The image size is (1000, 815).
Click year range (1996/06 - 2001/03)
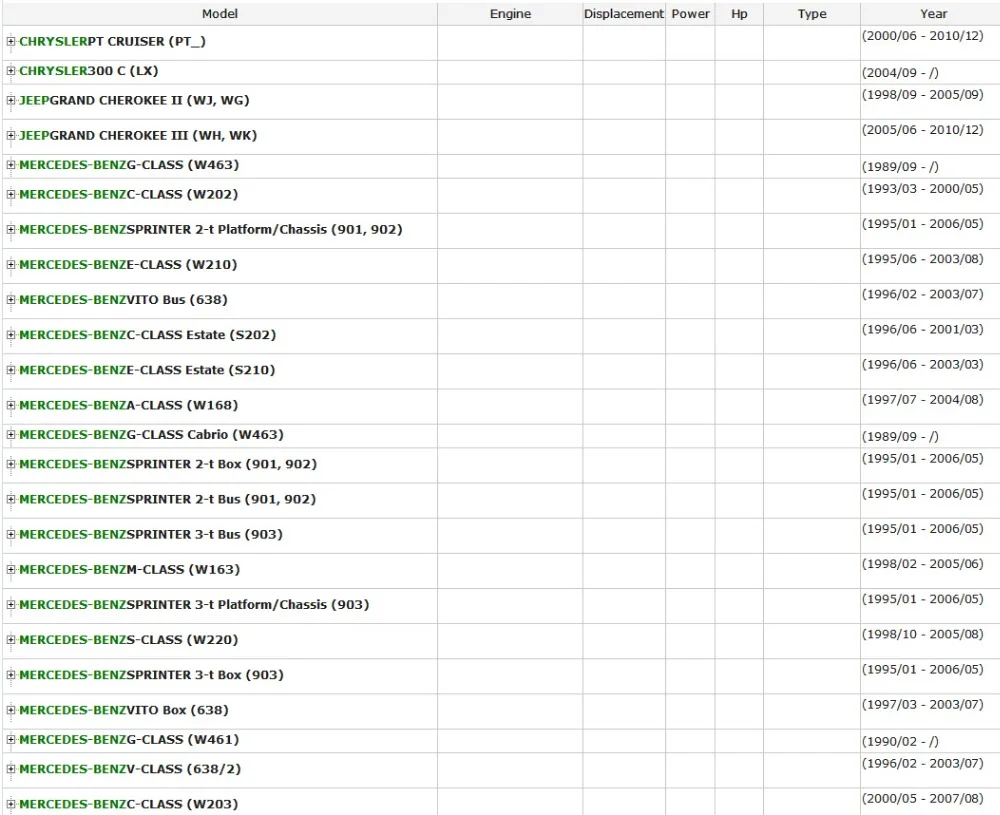[922, 329]
